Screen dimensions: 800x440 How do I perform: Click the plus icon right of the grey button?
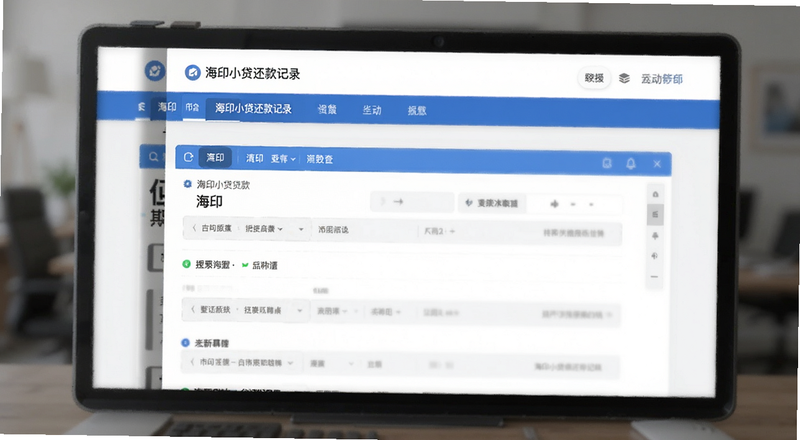(555, 204)
